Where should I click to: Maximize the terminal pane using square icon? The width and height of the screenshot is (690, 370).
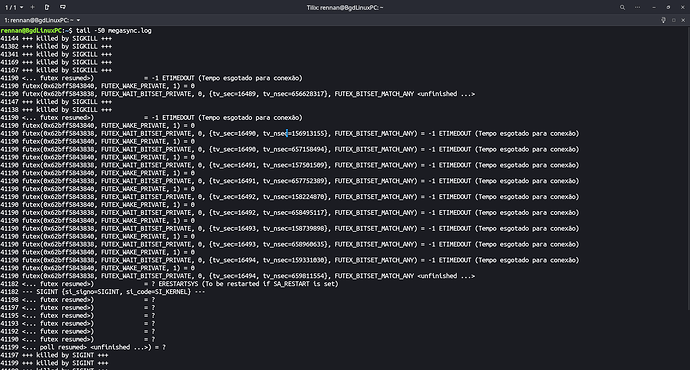[x=674, y=20]
